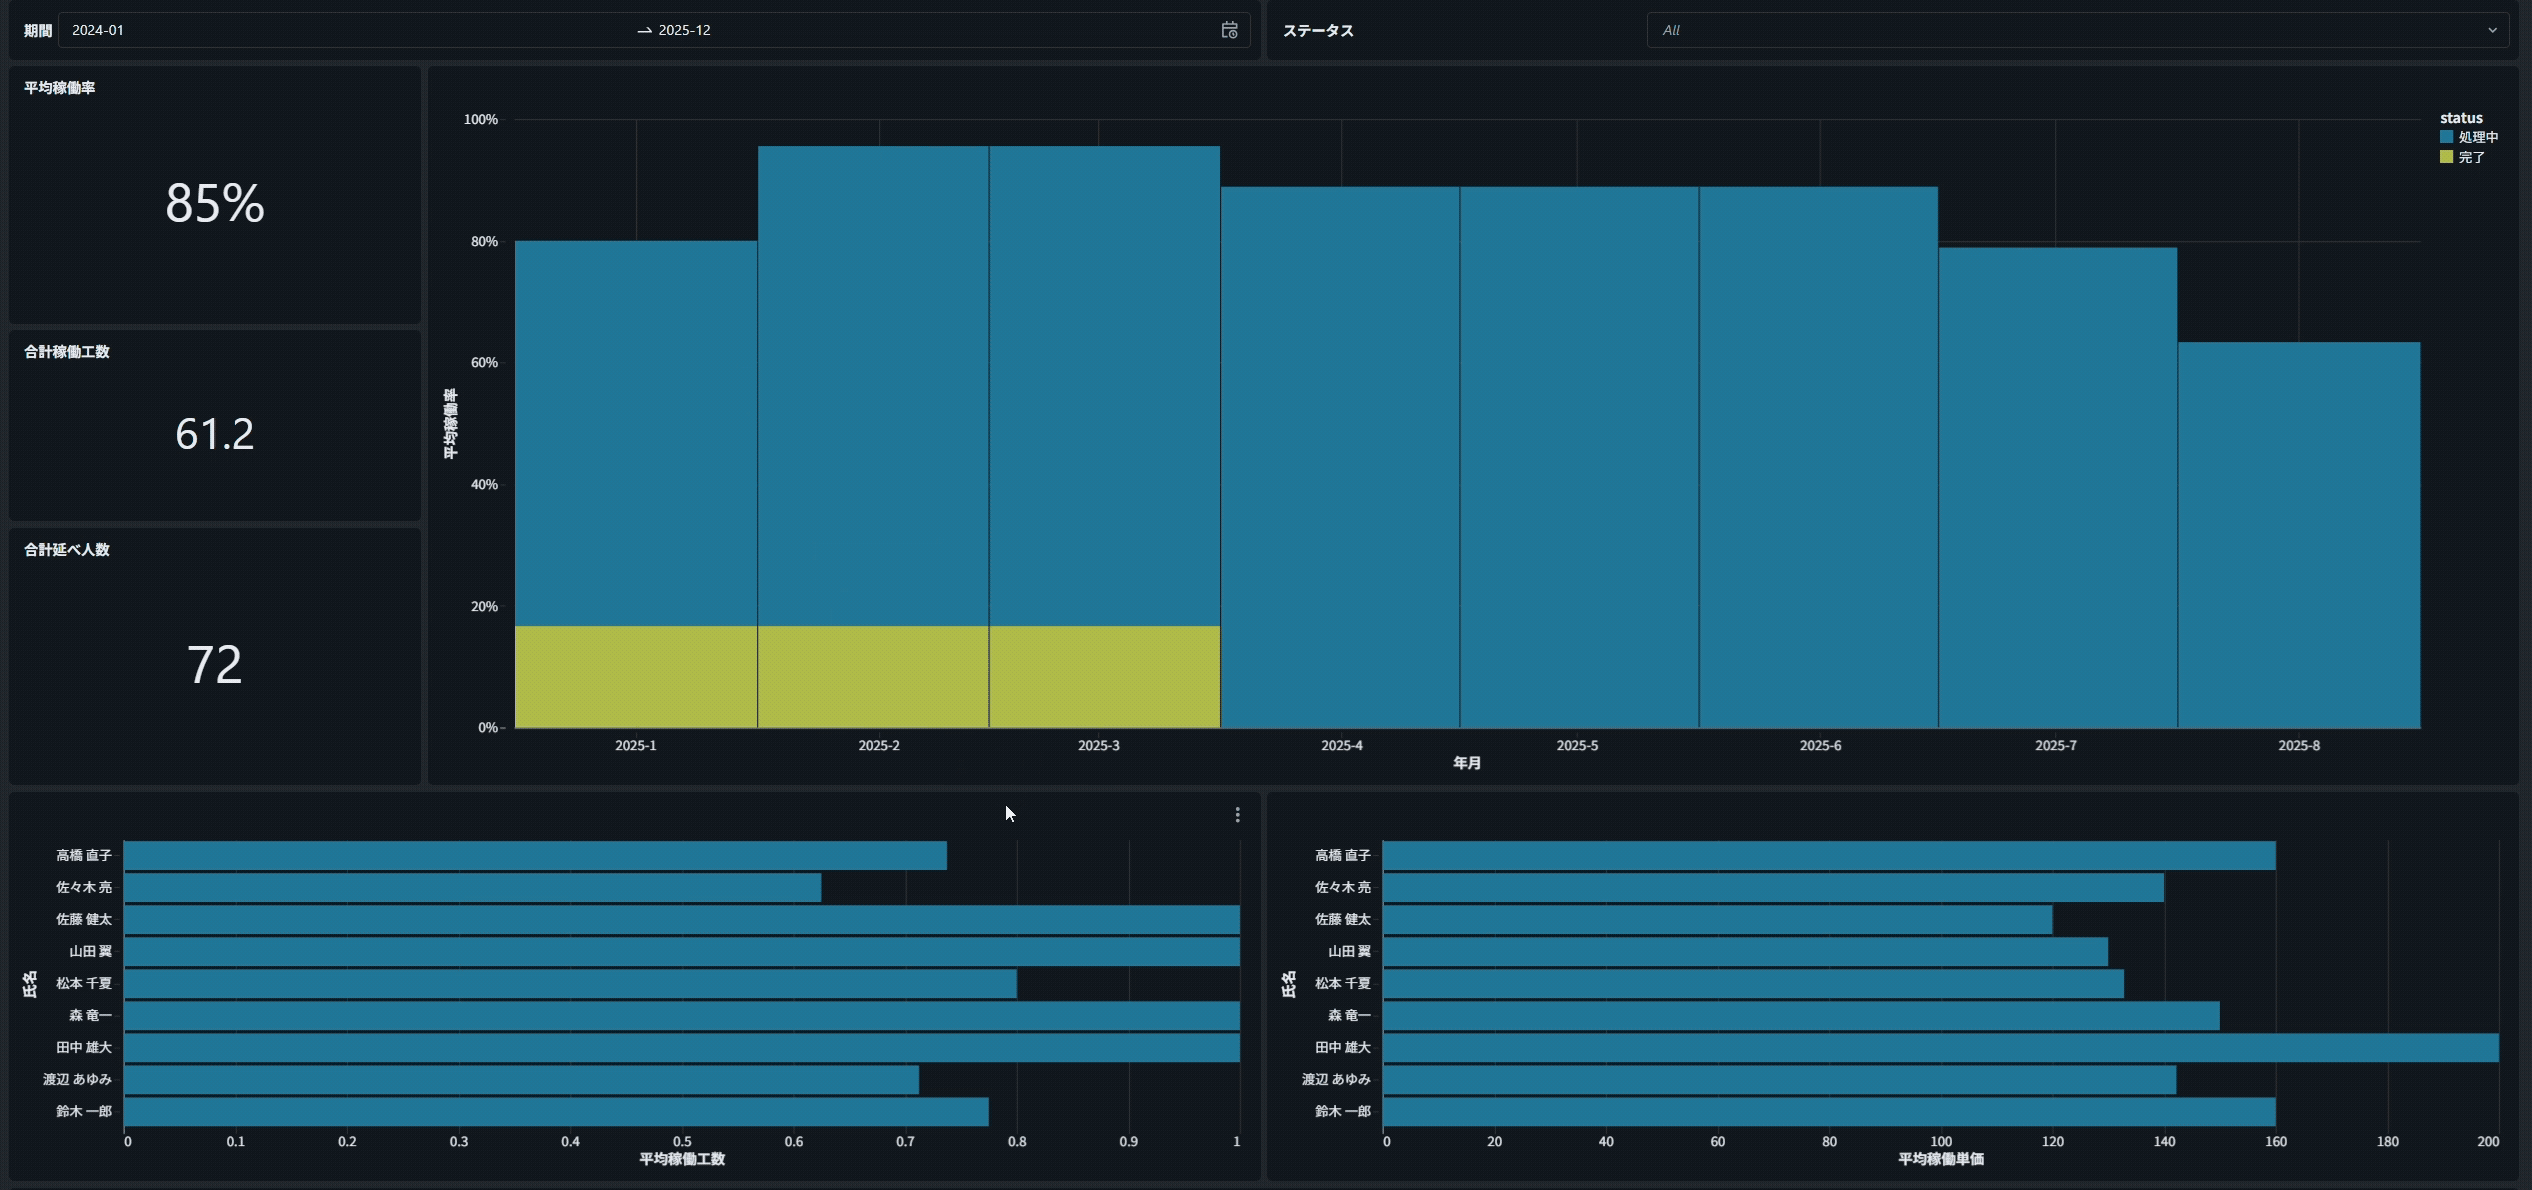
Task: Select the 2025-8 bar in monthly chart
Action: [x=2298, y=535]
